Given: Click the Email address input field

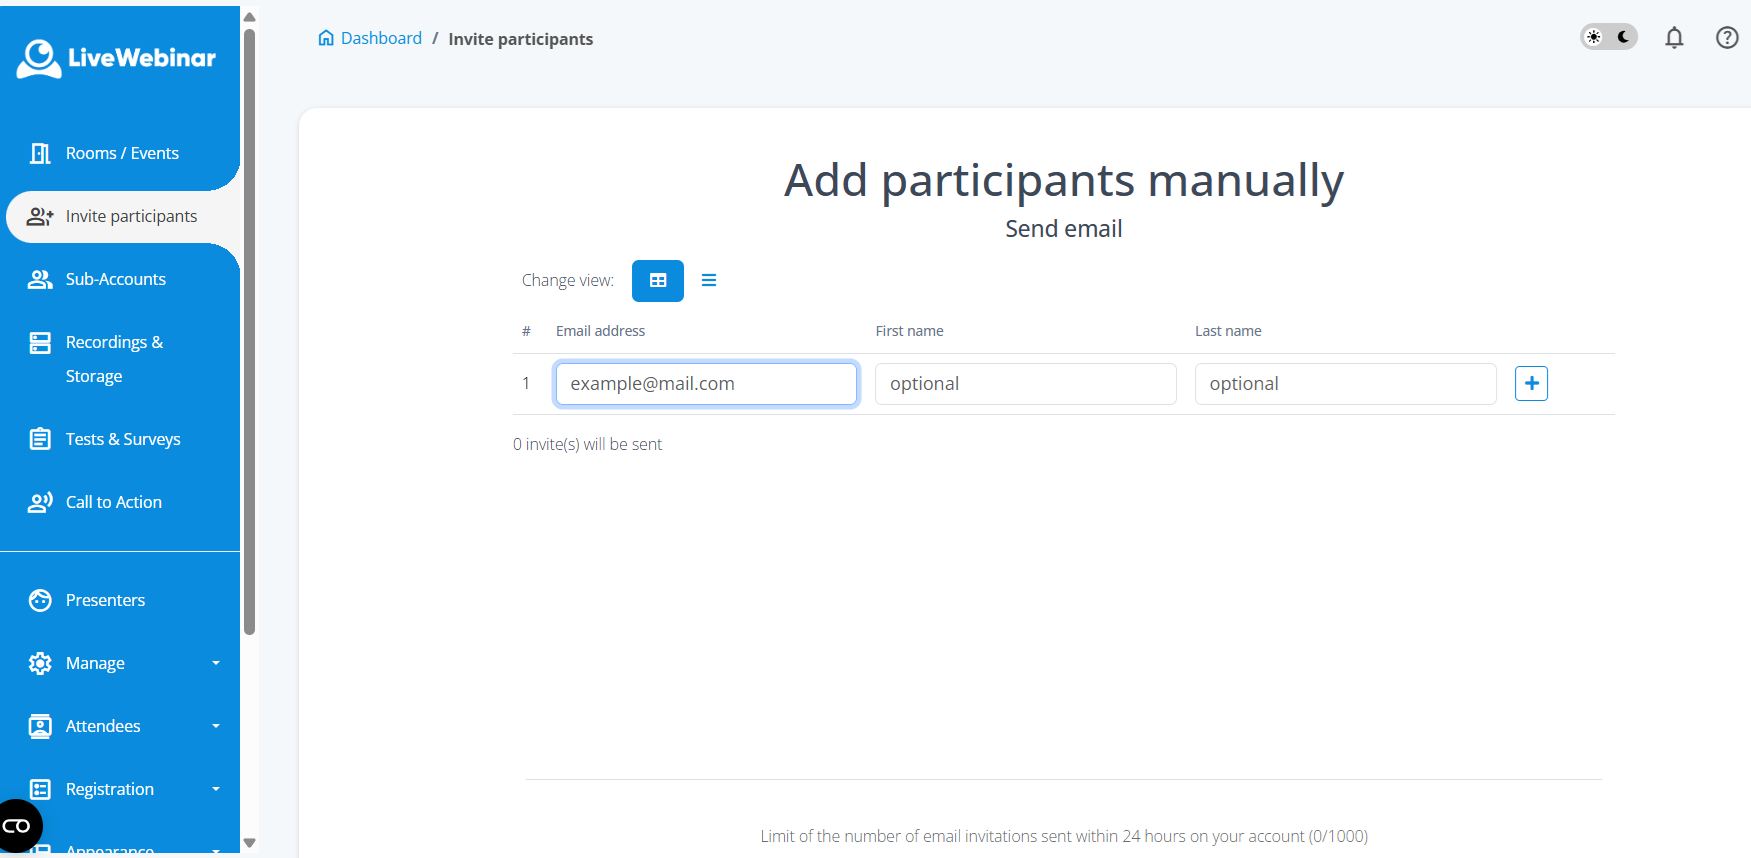Looking at the screenshot, I should tap(706, 384).
